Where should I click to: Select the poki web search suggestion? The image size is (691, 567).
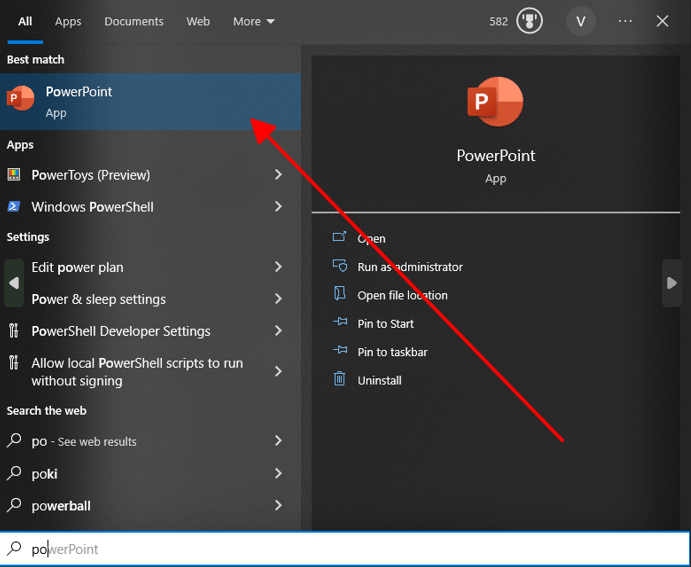click(x=46, y=473)
